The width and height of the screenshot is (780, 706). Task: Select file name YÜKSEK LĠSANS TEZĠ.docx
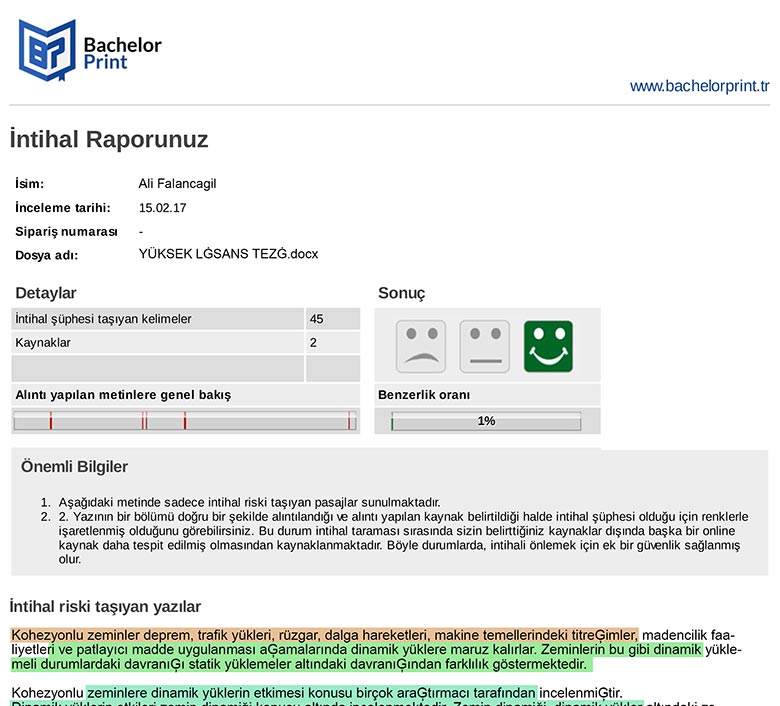pos(228,254)
